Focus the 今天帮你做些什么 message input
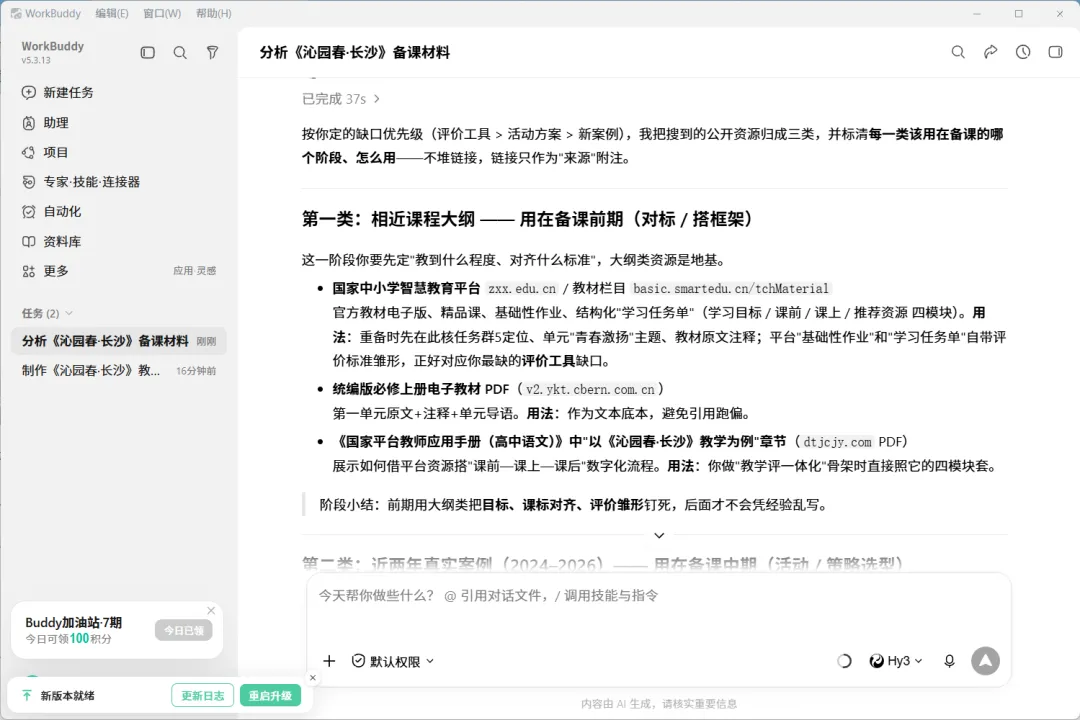The width and height of the screenshot is (1080, 720). point(658,596)
